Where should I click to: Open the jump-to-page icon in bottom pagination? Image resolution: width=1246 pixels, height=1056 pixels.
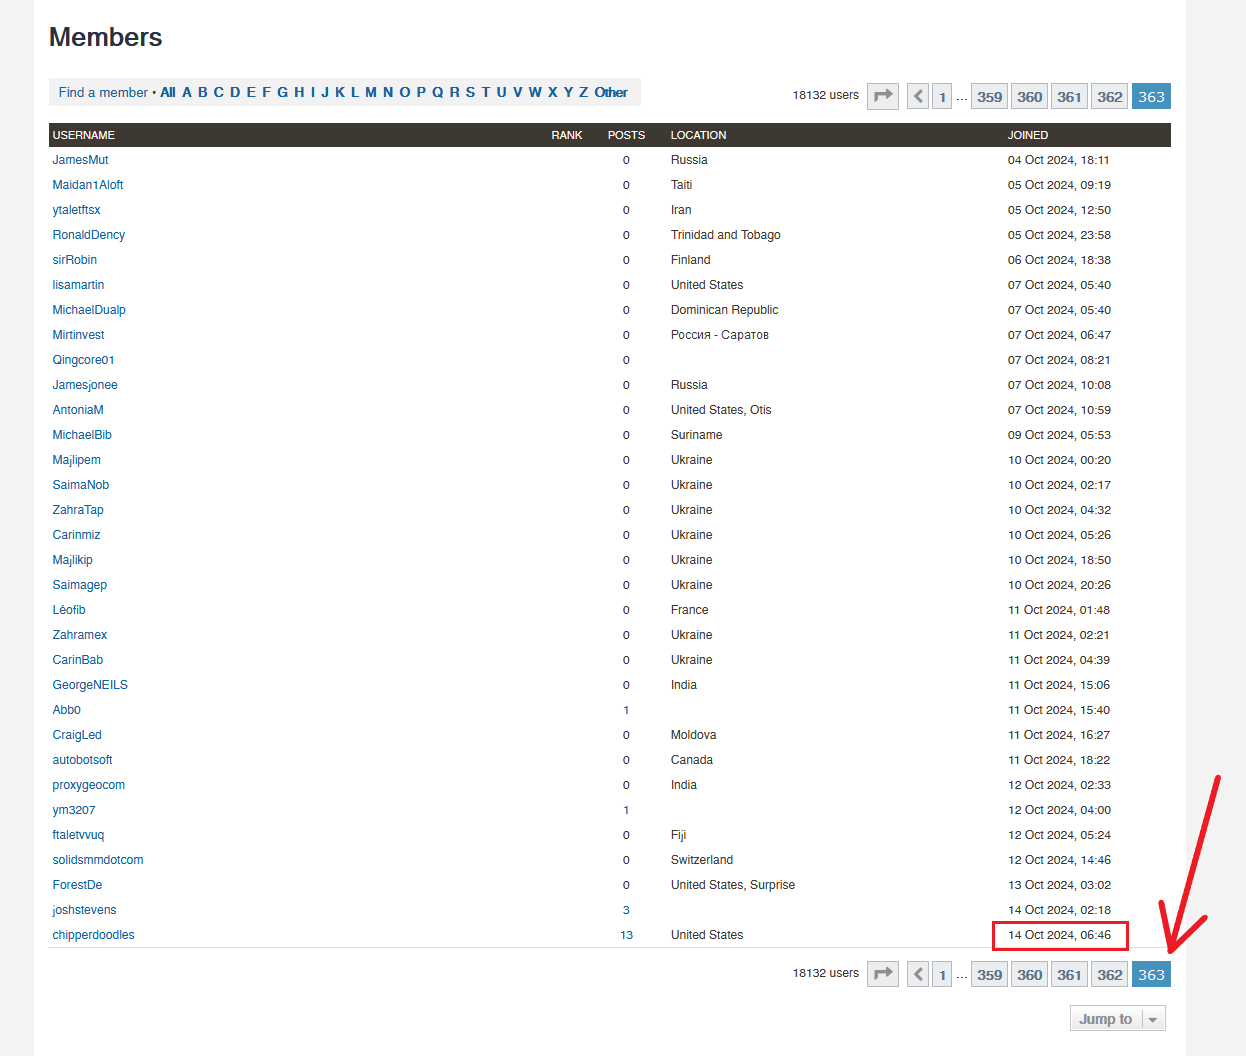pyautogui.click(x=882, y=973)
